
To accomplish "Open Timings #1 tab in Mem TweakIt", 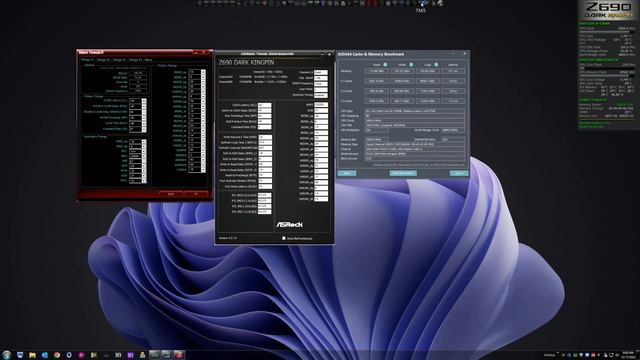I will [87, 60].
